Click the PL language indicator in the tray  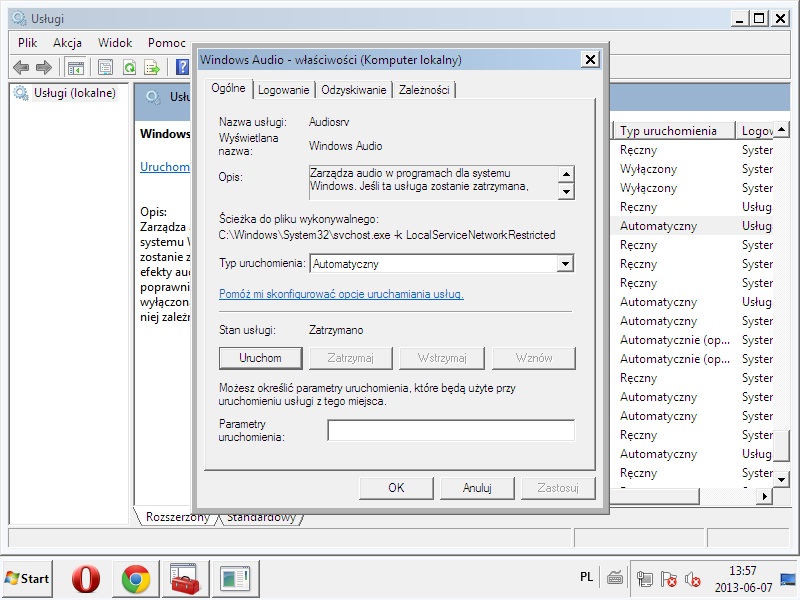point(587,577)
